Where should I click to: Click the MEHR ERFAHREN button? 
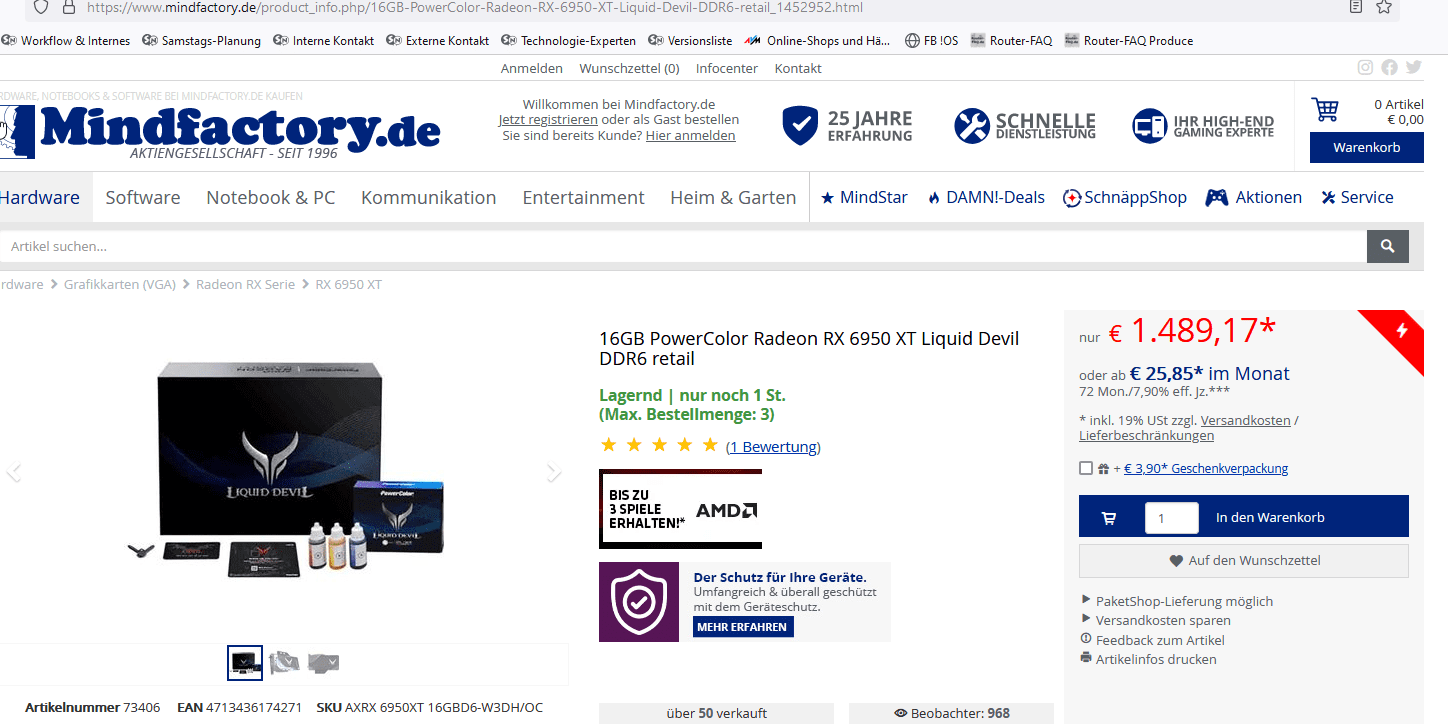coord(743,627)
